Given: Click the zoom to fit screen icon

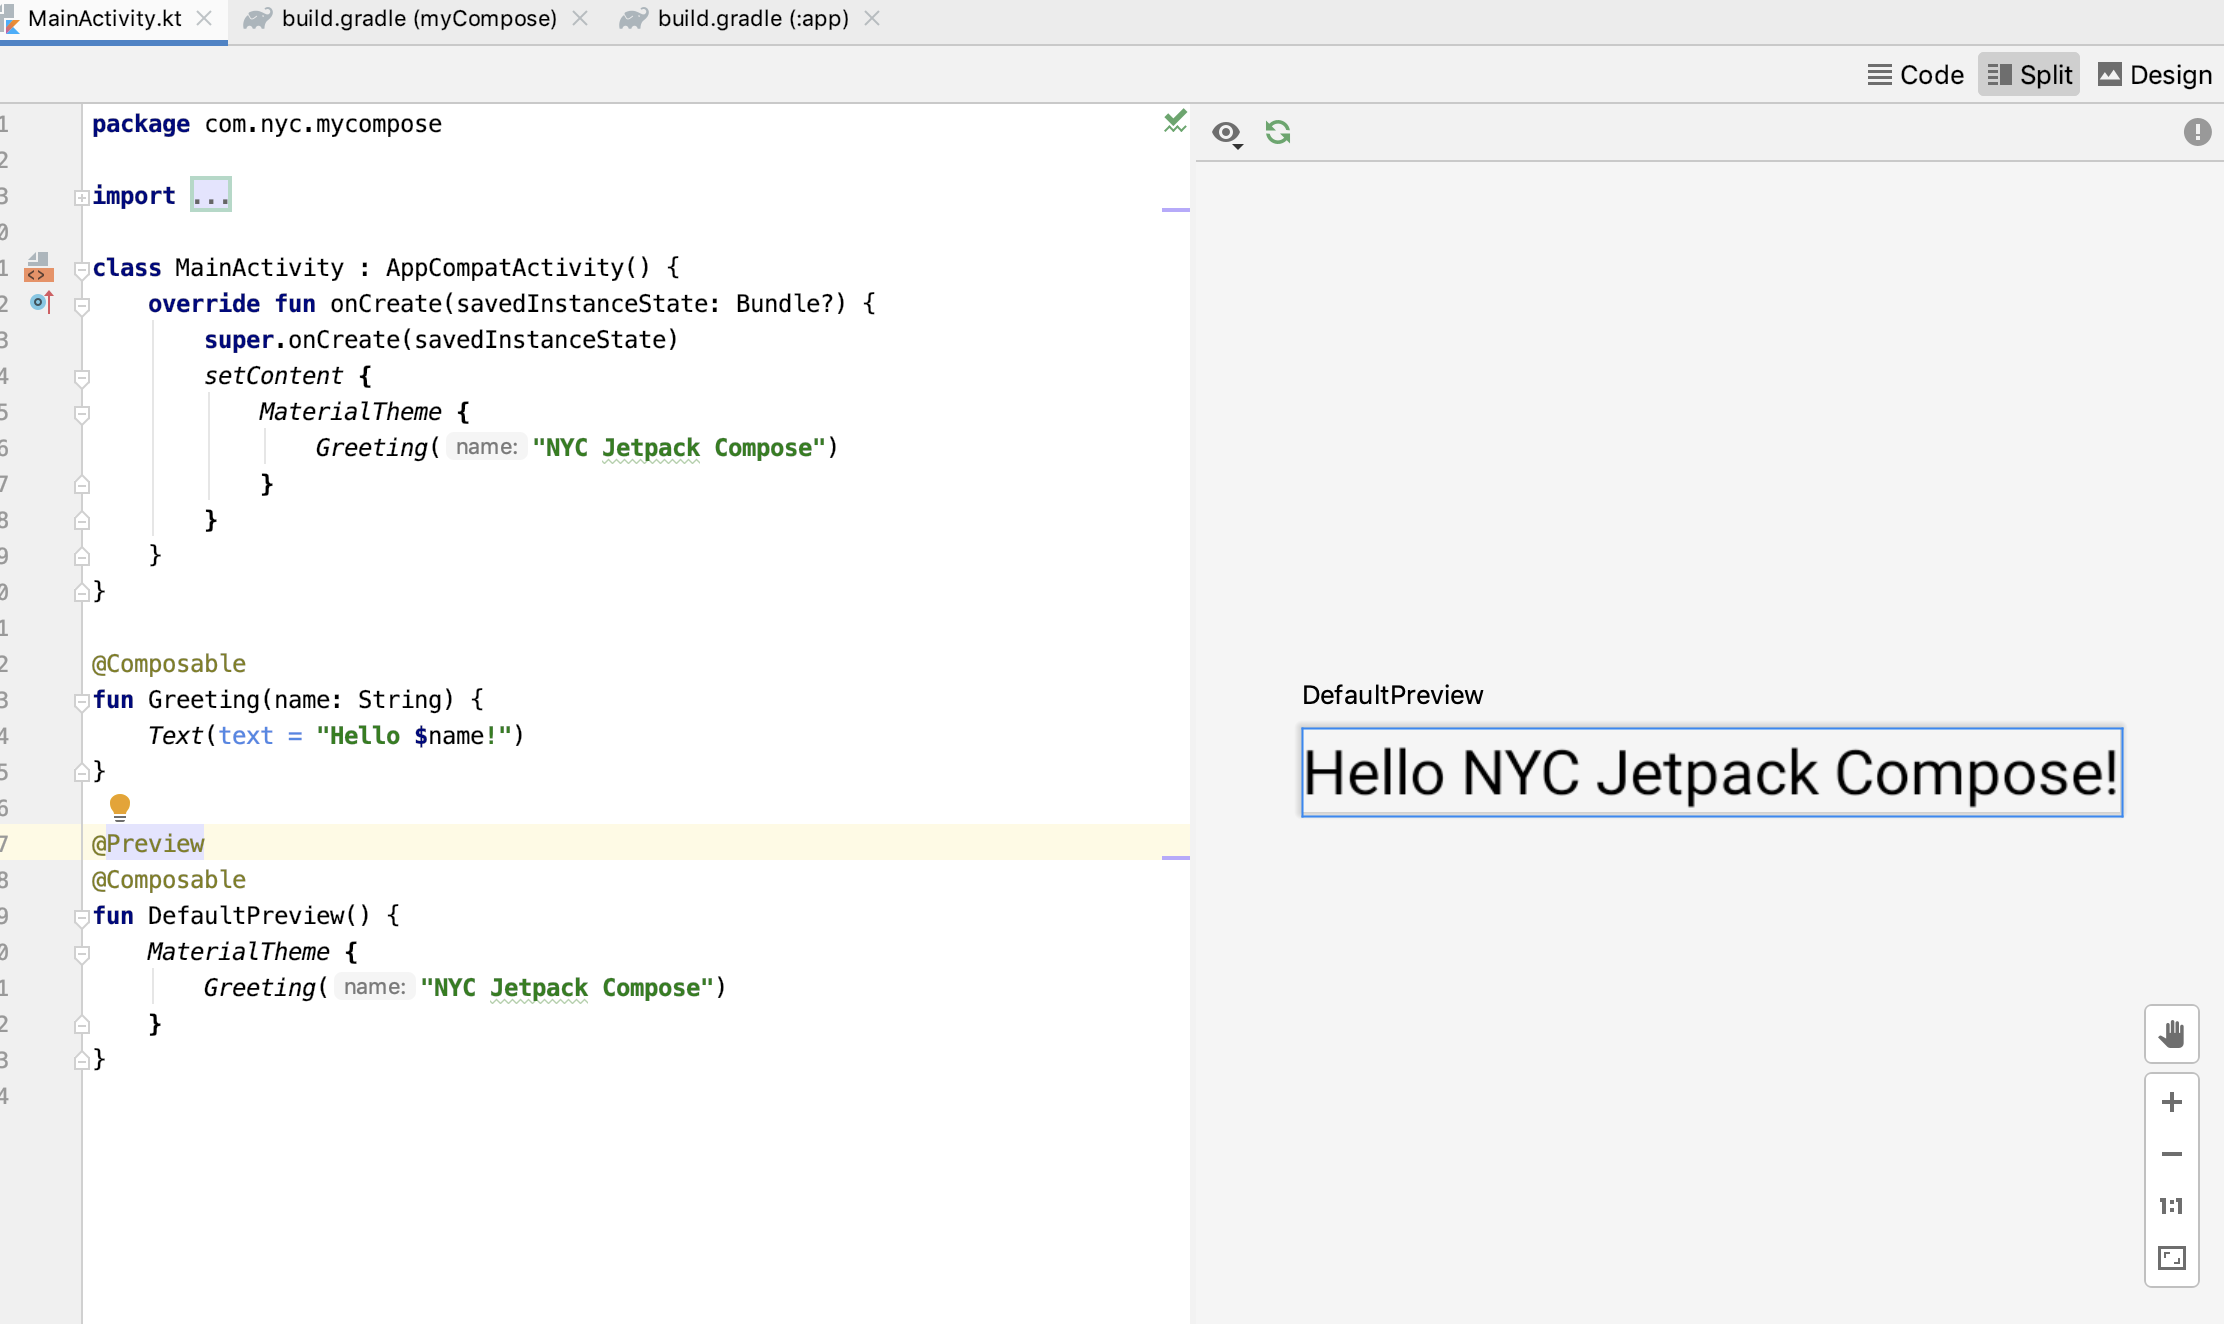Looking at the screenshot, I should pos(2171,1258).
